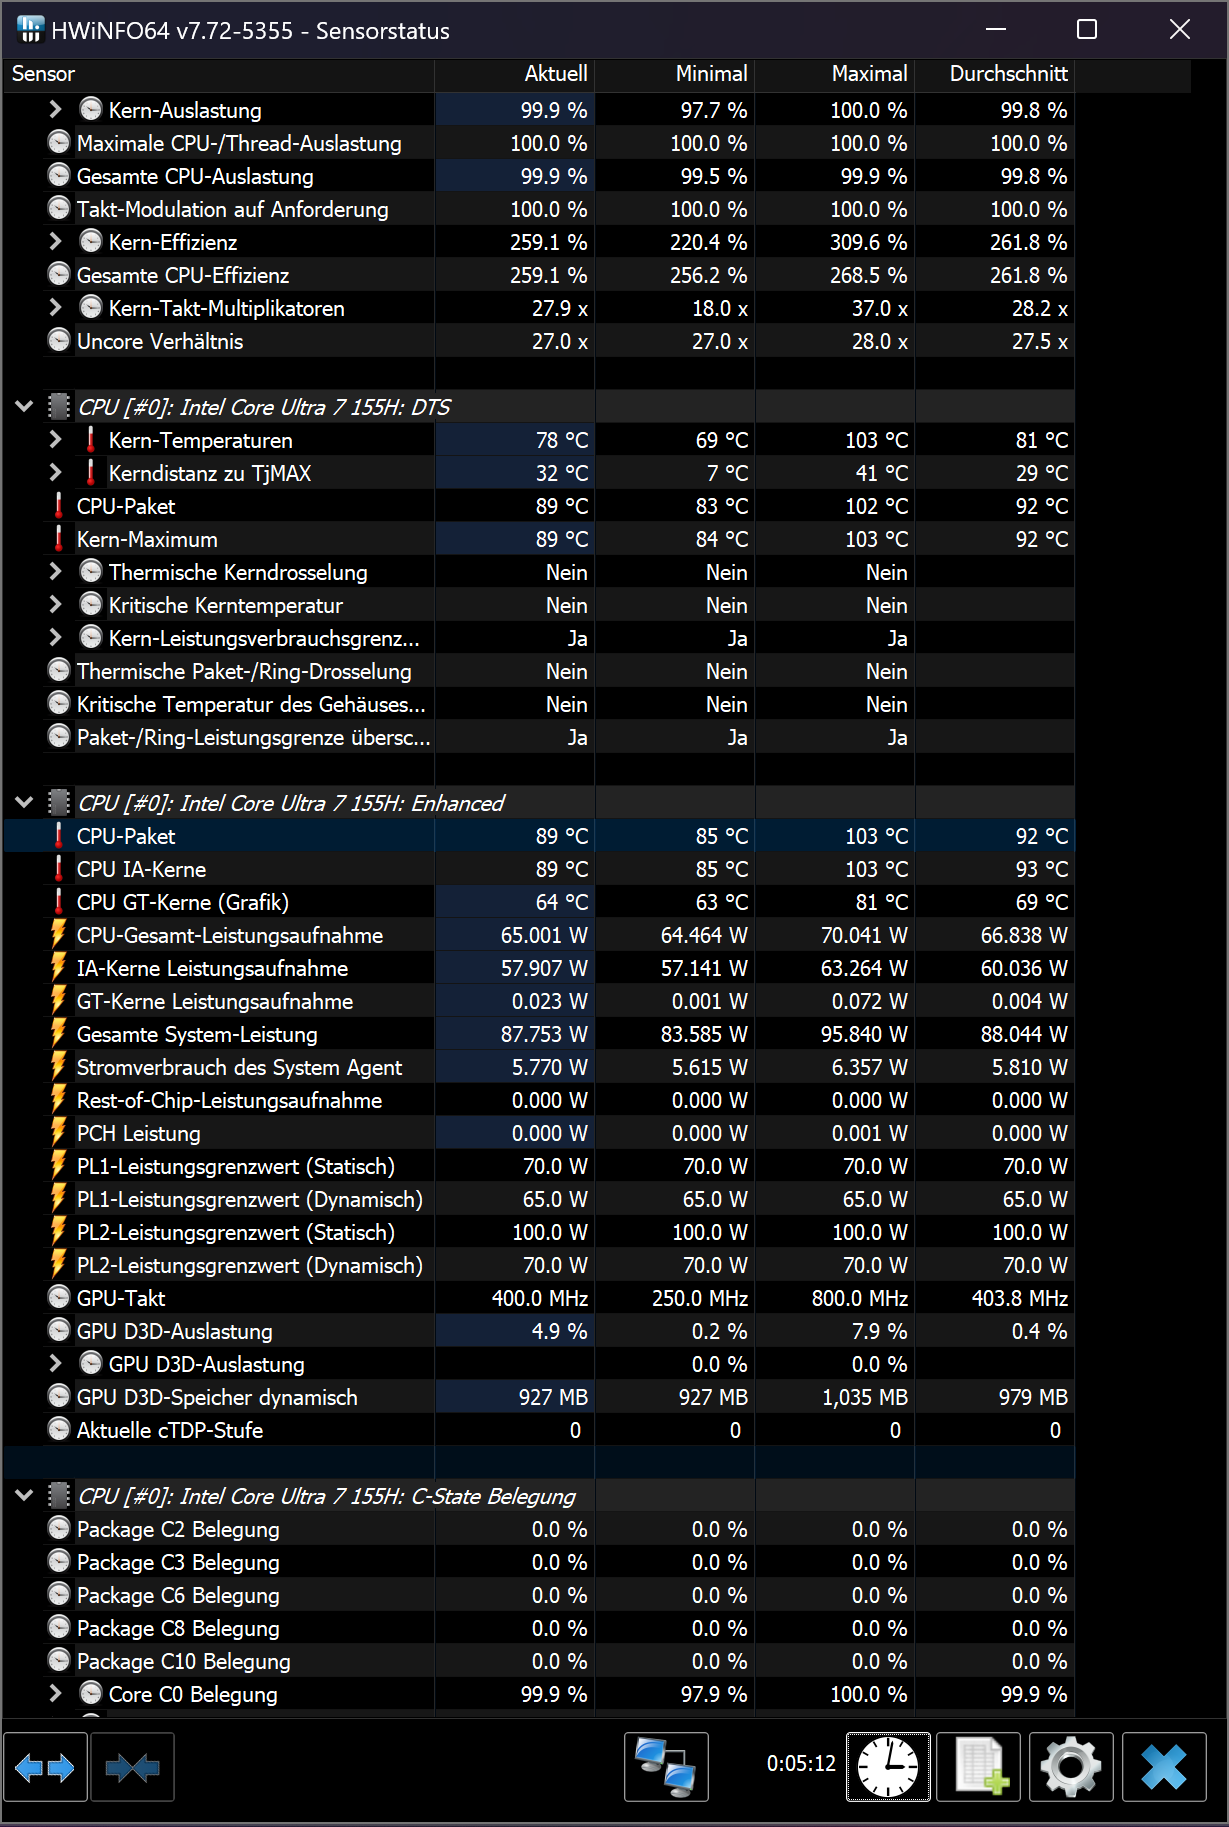Select Takt-Modulation auf Anforderung row
Screen dimensions: 1229x1827
(x=539, y=209)
